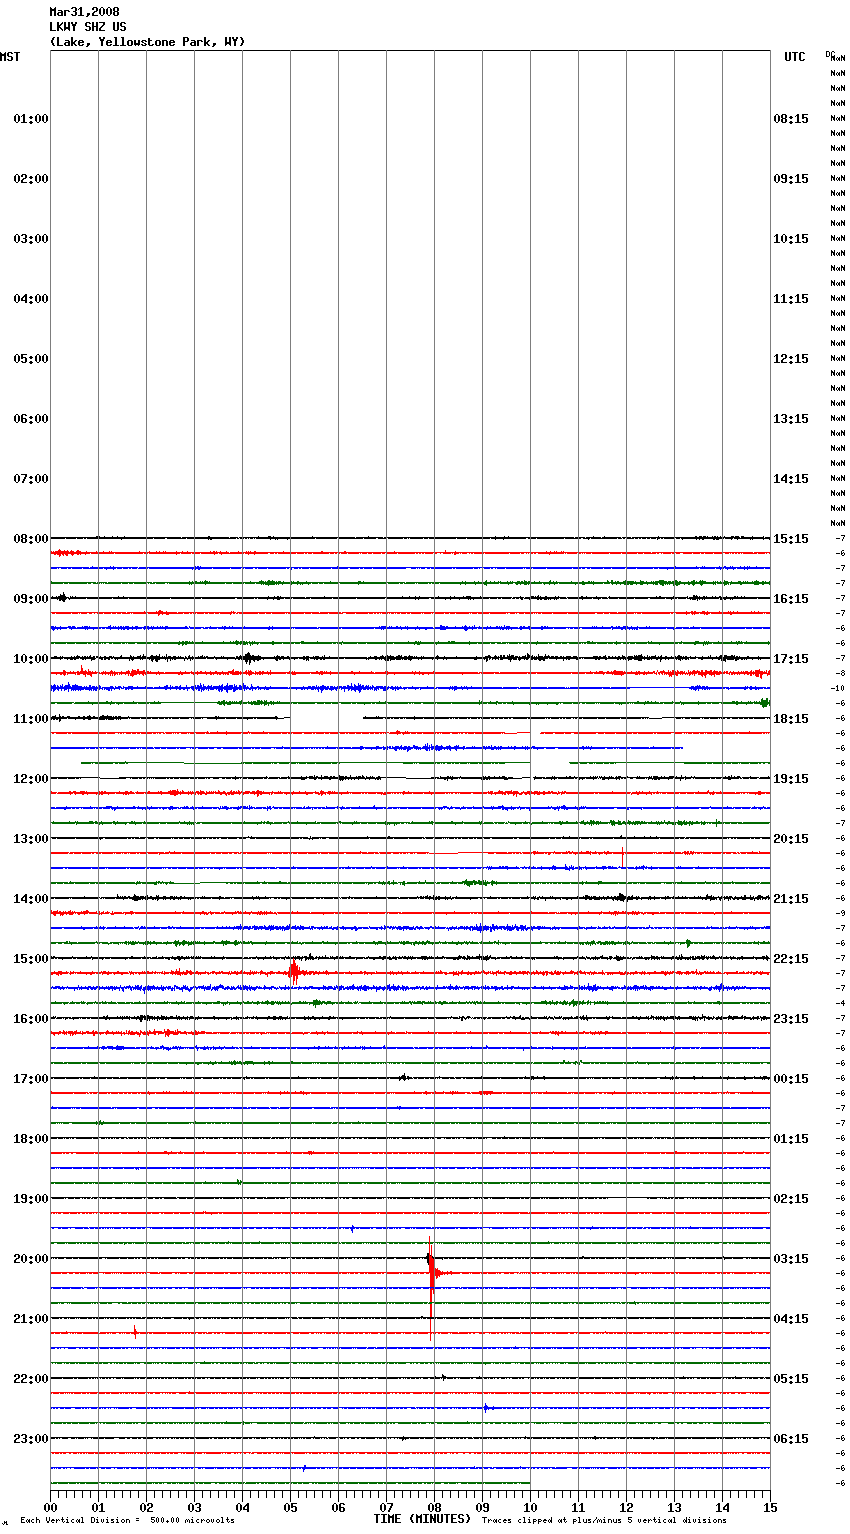
Task: Click the '08:15' UTC time label
Action: coord(791,119)
